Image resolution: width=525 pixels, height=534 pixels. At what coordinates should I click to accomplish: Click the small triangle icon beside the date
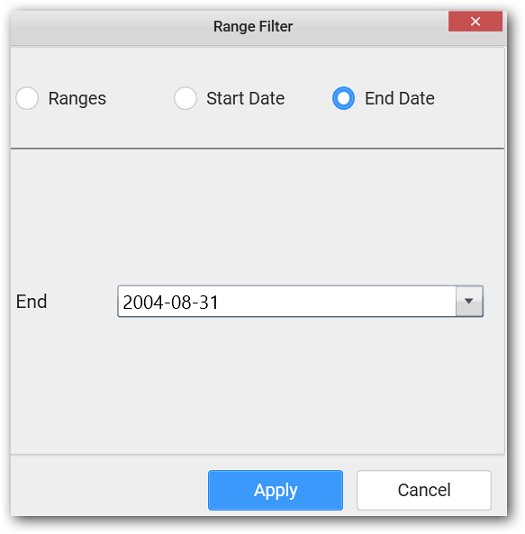pos(469,301)
